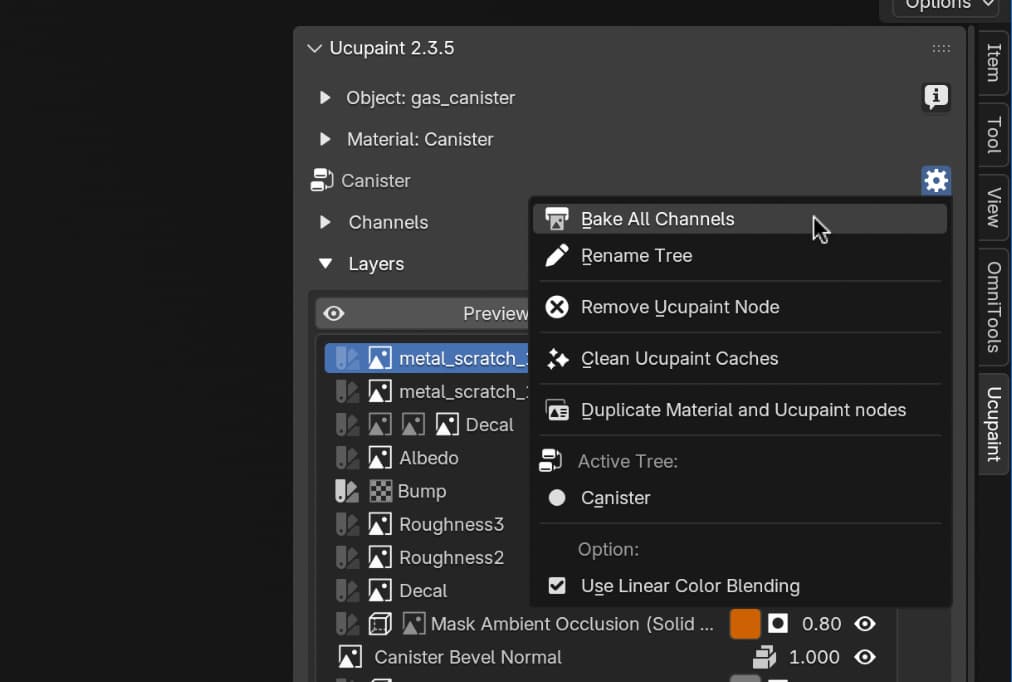Viewport: 1012px width, 682px height.
Task: Choose Rename Tree from the menu
Action: [740, 256]
